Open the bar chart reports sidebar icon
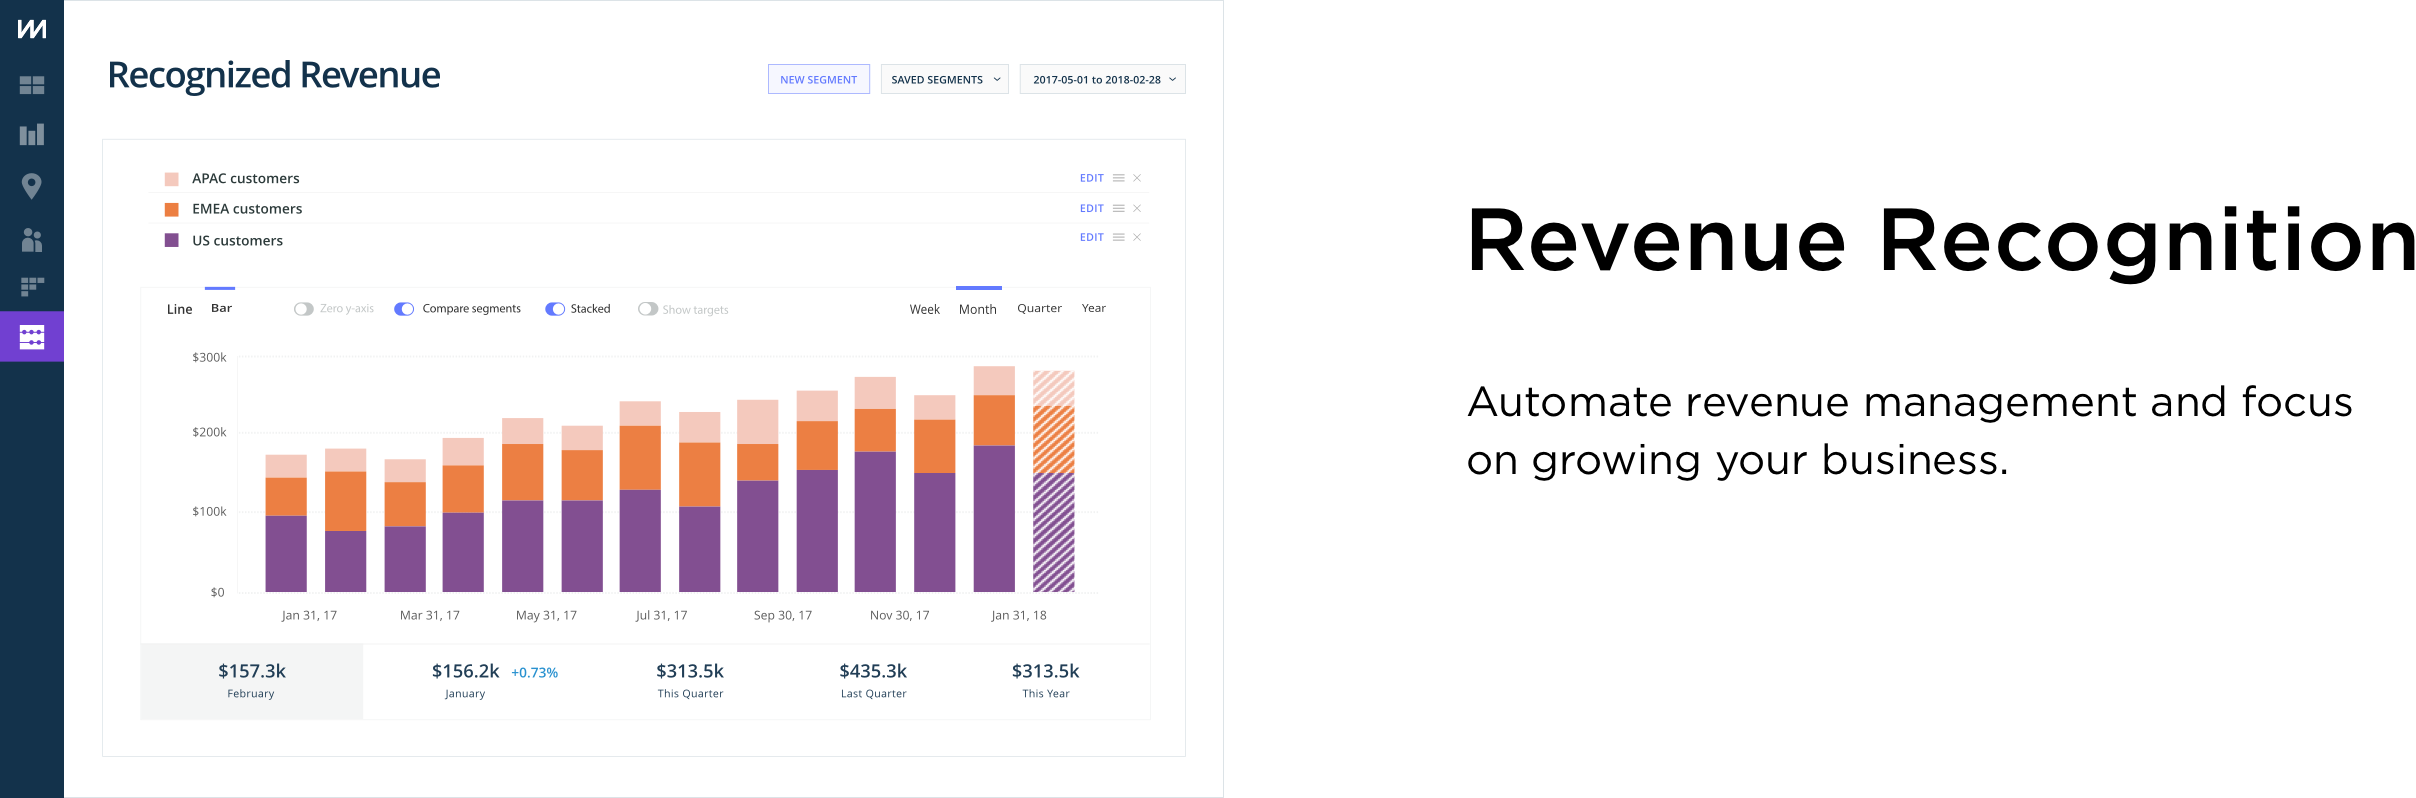2416x798 pixels. pos(32,135)
